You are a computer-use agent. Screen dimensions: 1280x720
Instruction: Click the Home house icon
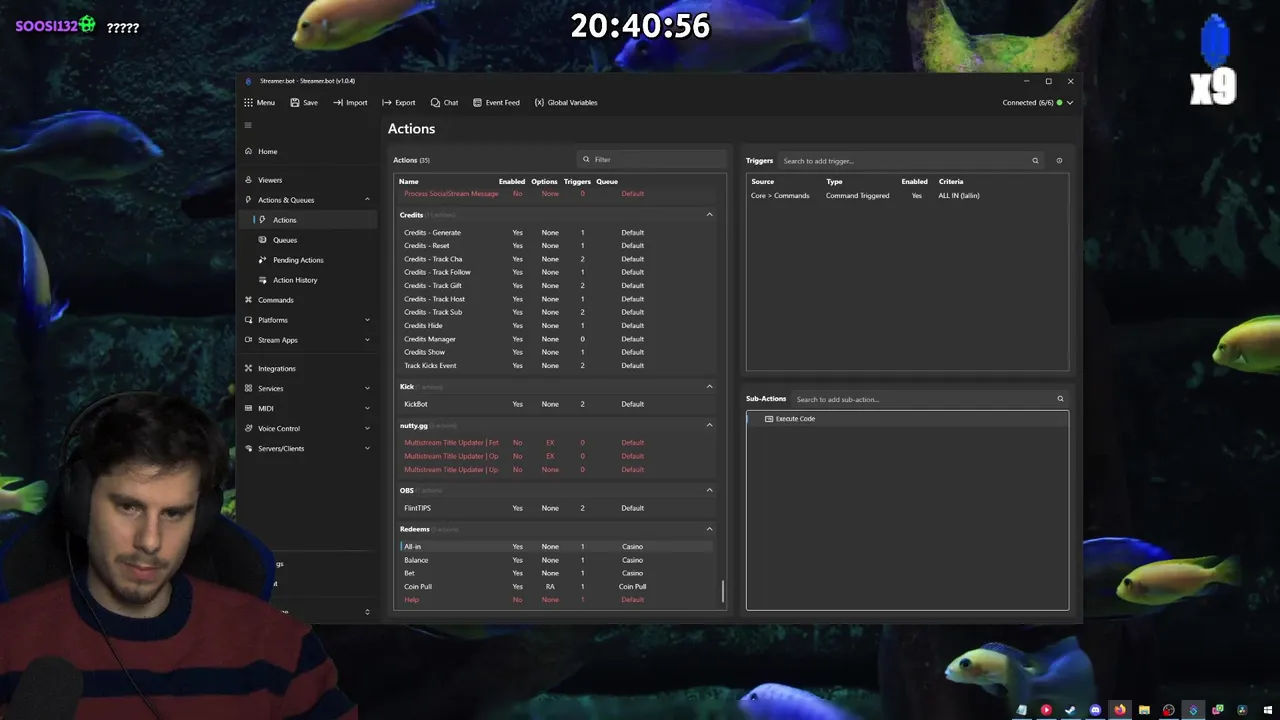pyautogui.click(x=248, y=151)
